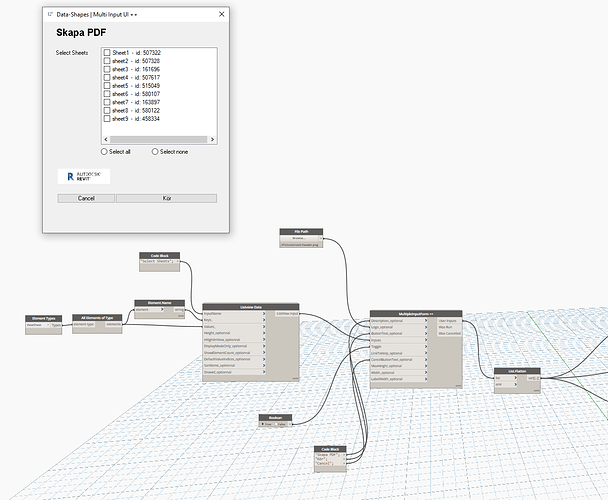Screen dimensions: 608x500
Task: Select the File Path node header
Action: point(301,232)
